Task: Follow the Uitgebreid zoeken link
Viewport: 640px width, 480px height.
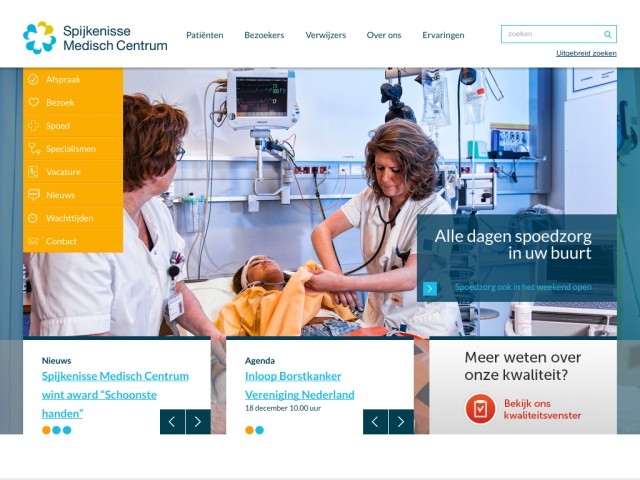Action: (x=586, y=53)
